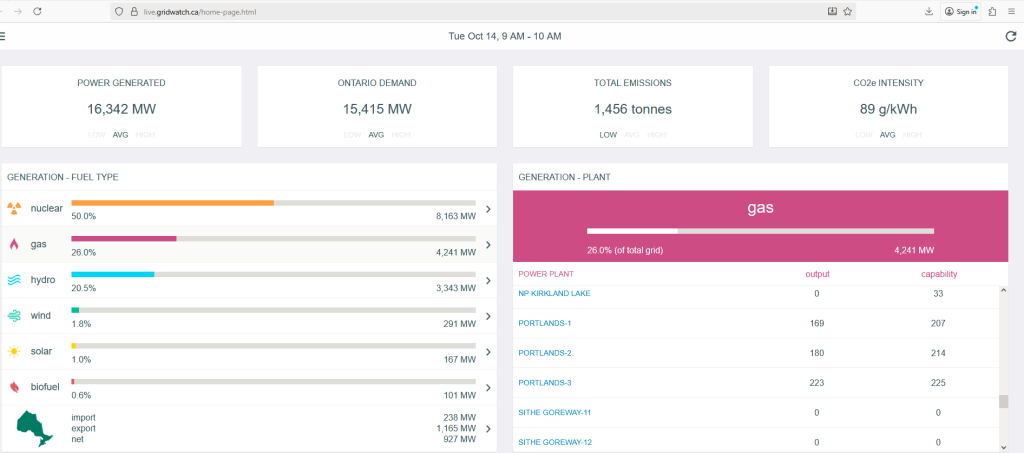Screen dimensions: 1024x453
Task: Expand import/export details chevron
Action: (488, 428)
